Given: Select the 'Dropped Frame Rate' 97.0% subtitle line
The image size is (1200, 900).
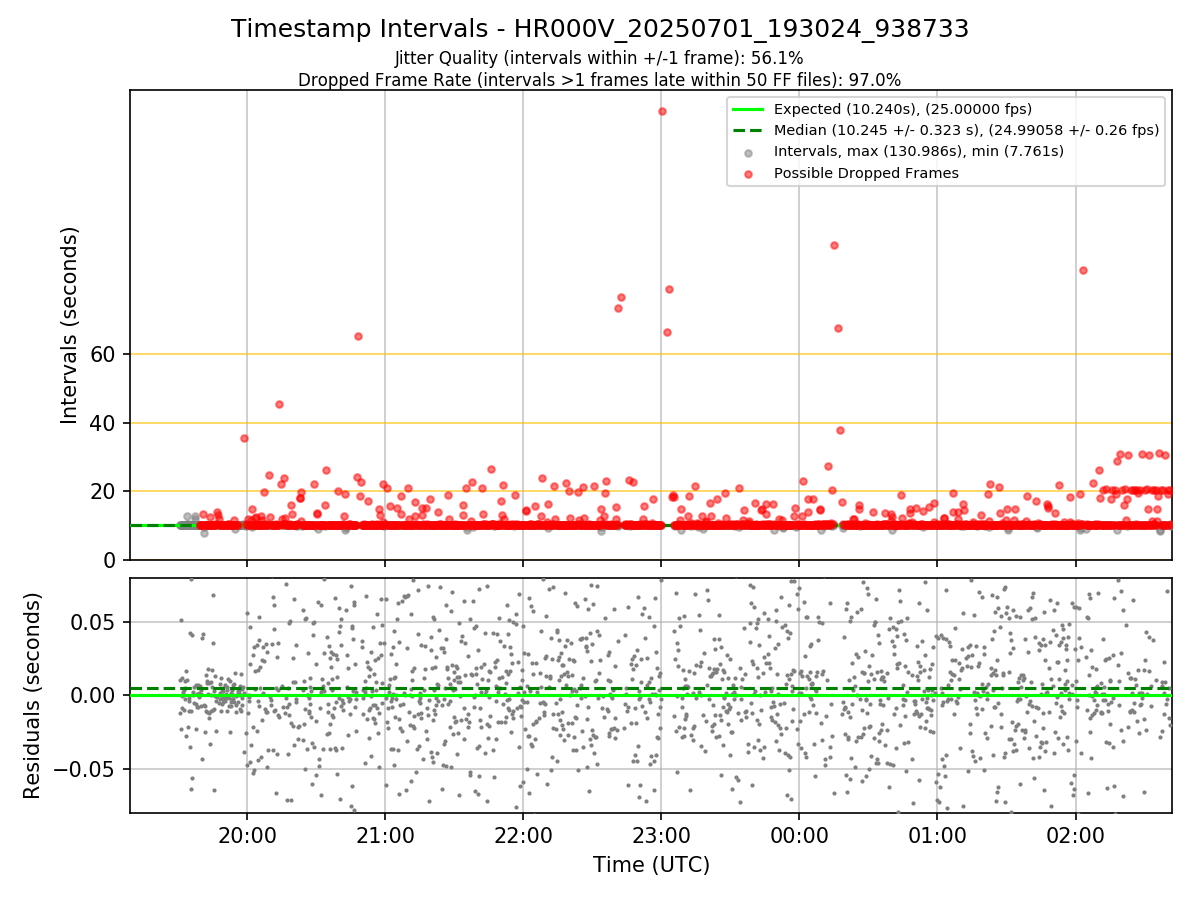Looking at the screenshot, I should point(600,80).
